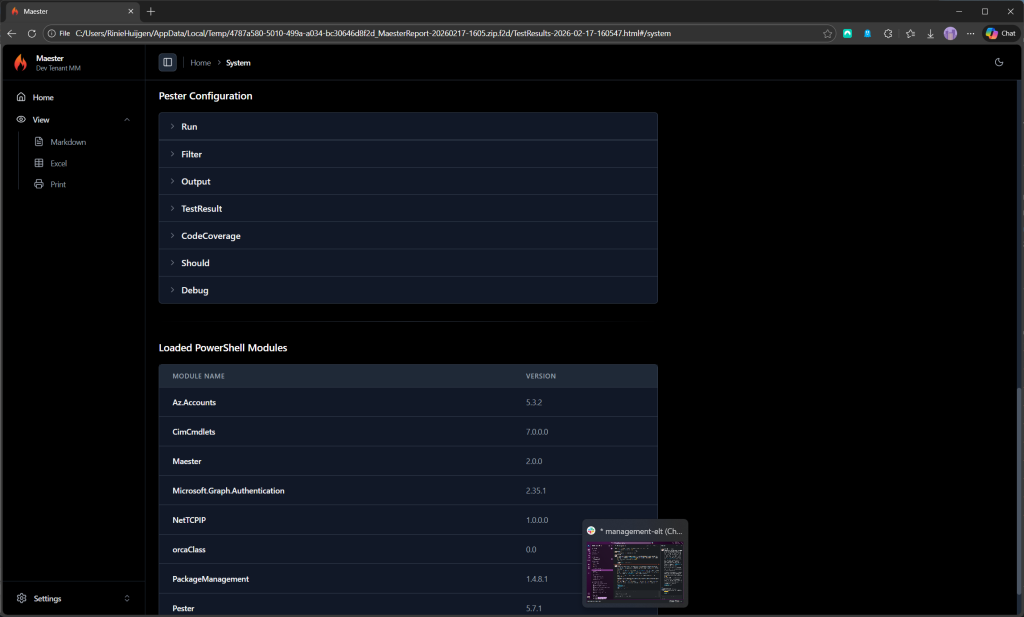Click the Excel grid icon
The image size is (1024, 617).
tap(39, 163)
